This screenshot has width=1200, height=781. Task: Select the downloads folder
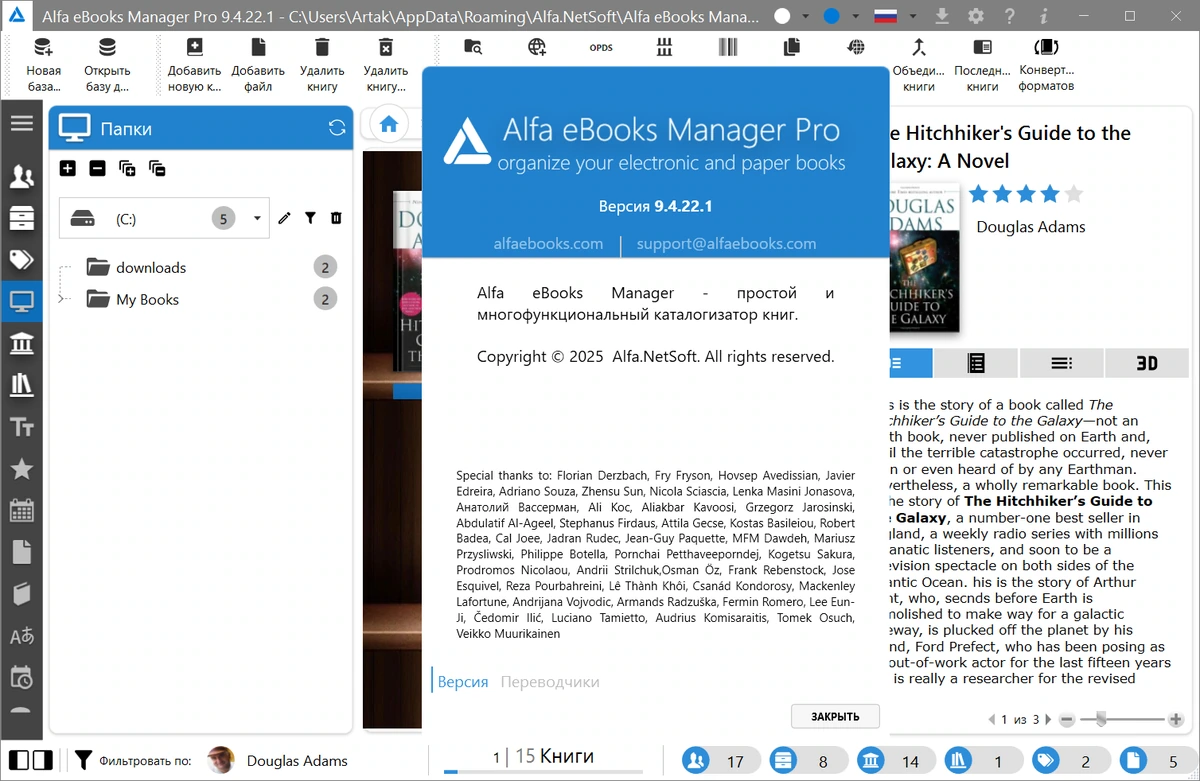[151, 267]
